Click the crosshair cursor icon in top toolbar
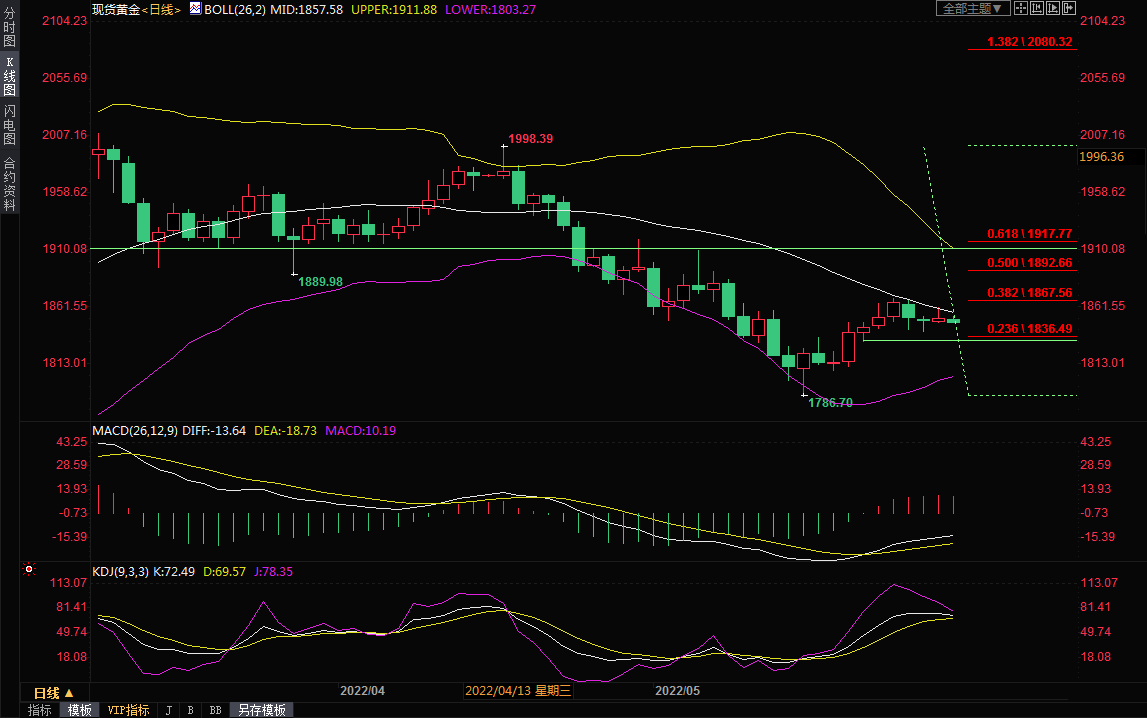This screenshot has width=1147, height=718. [x=1021, y=8]
